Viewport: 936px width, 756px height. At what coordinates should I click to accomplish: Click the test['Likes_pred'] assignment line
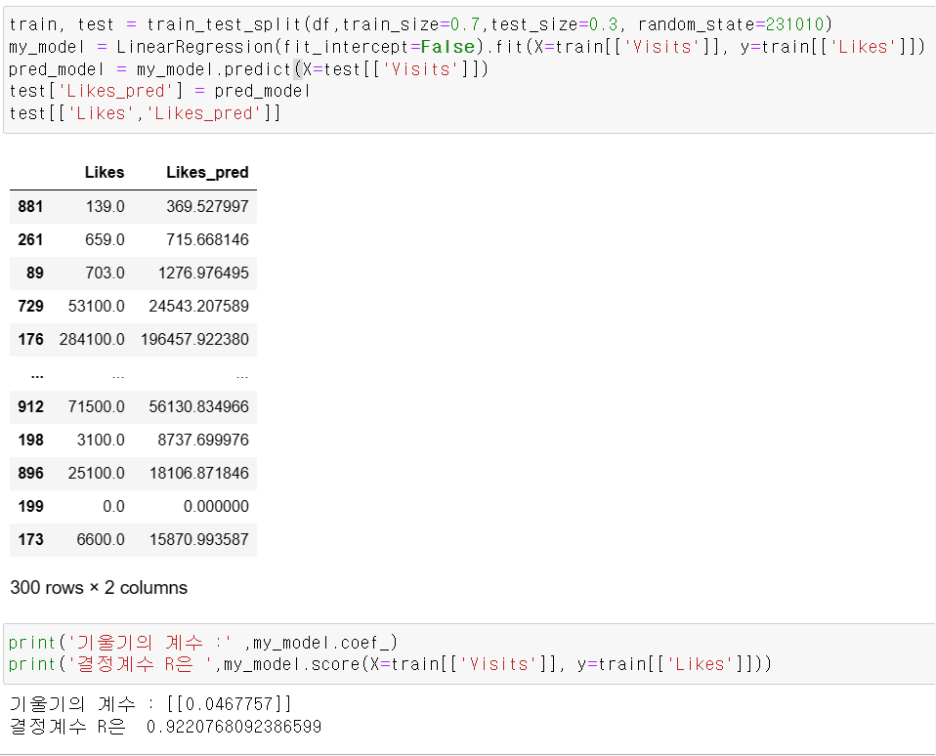[x=159, y=91]
